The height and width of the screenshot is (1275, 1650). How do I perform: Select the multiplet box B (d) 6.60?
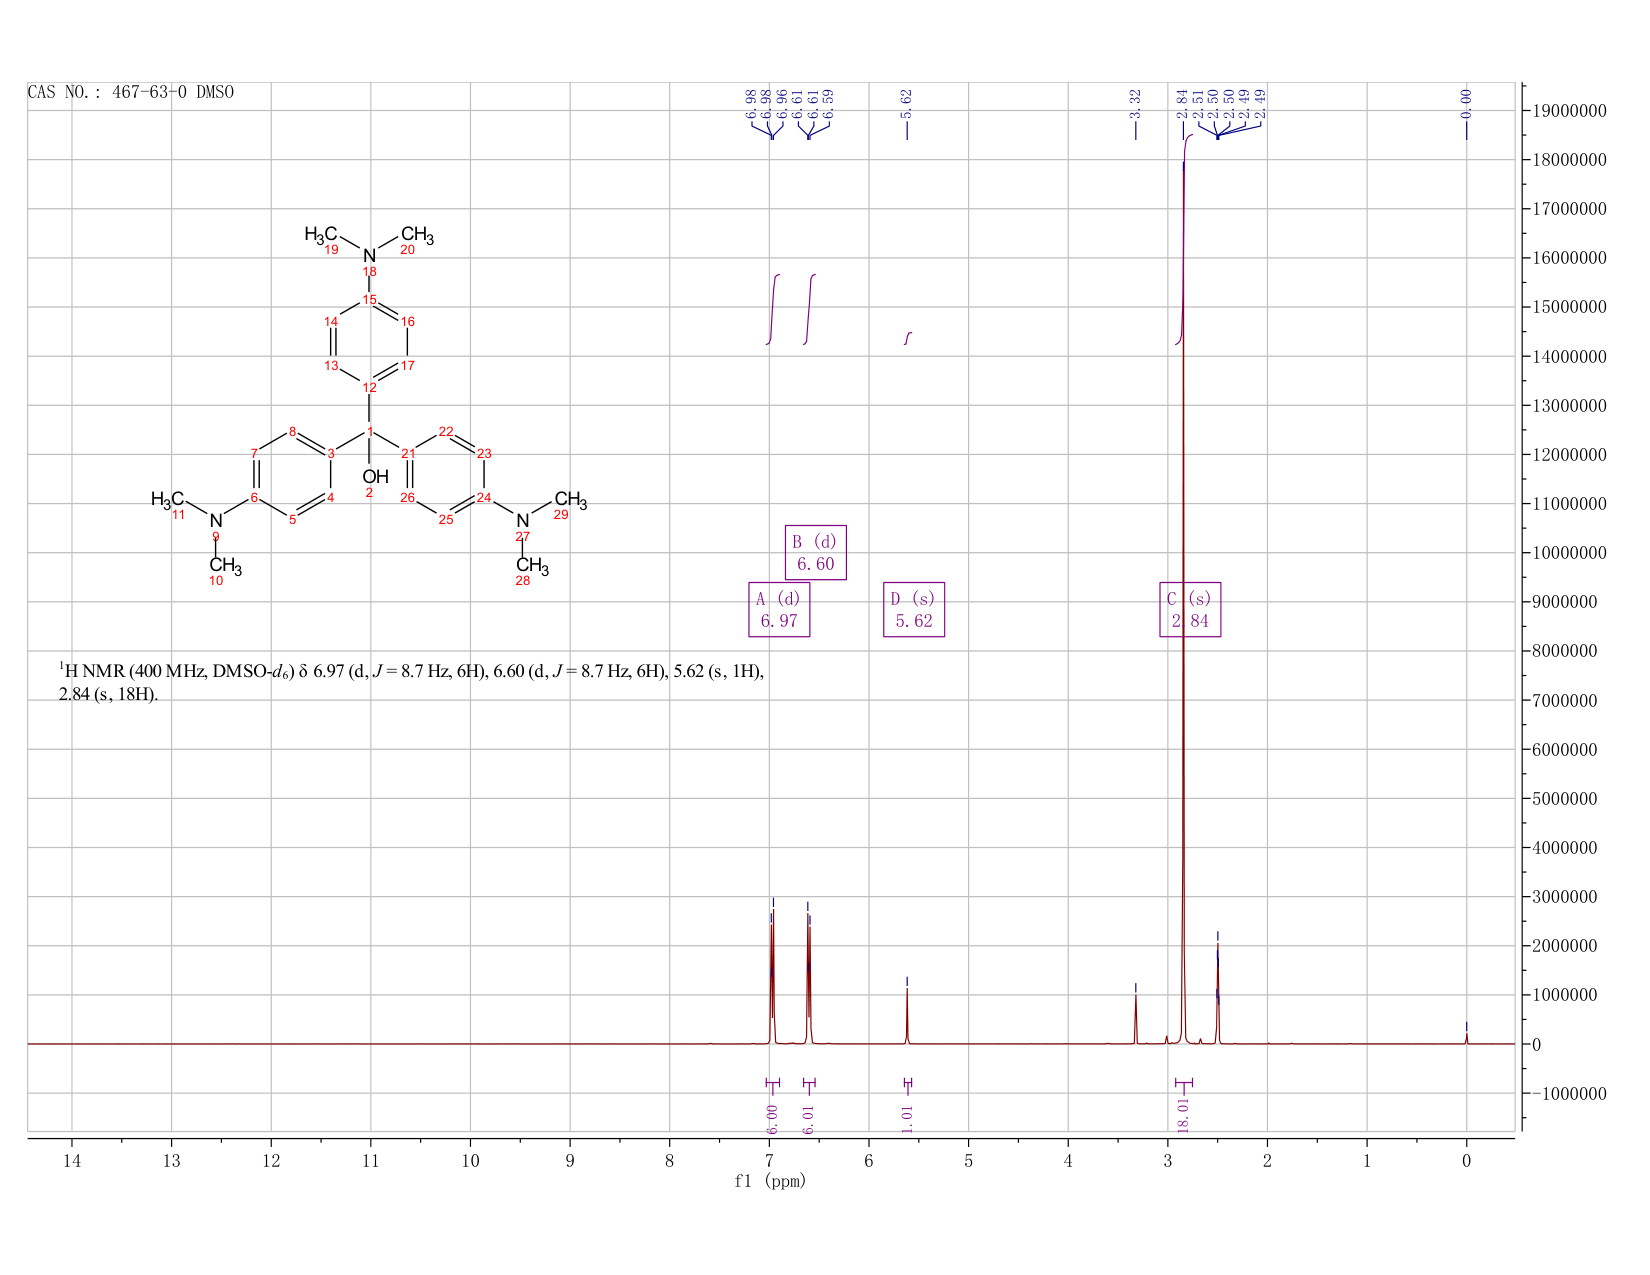(x=816, y=552)
